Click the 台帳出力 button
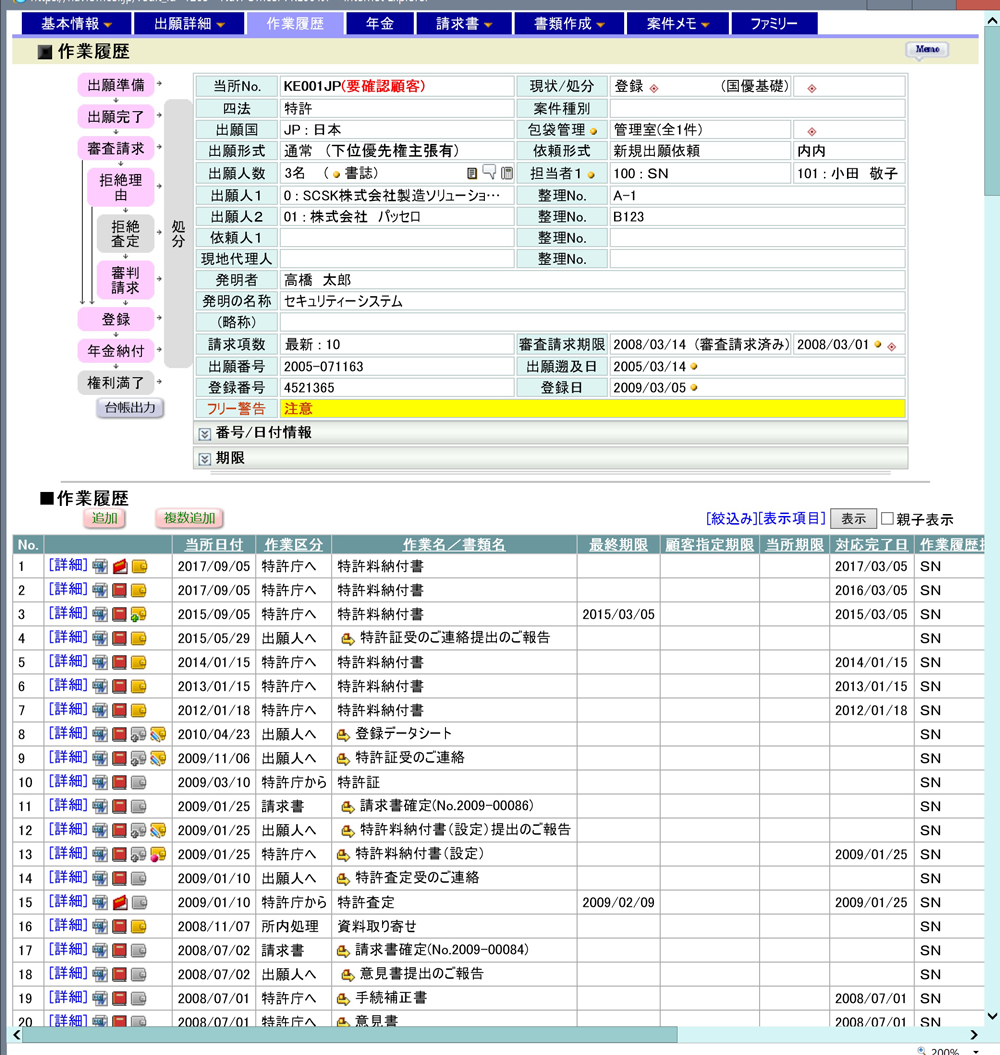The image size is (1000, 1055). tap(130, 408)
